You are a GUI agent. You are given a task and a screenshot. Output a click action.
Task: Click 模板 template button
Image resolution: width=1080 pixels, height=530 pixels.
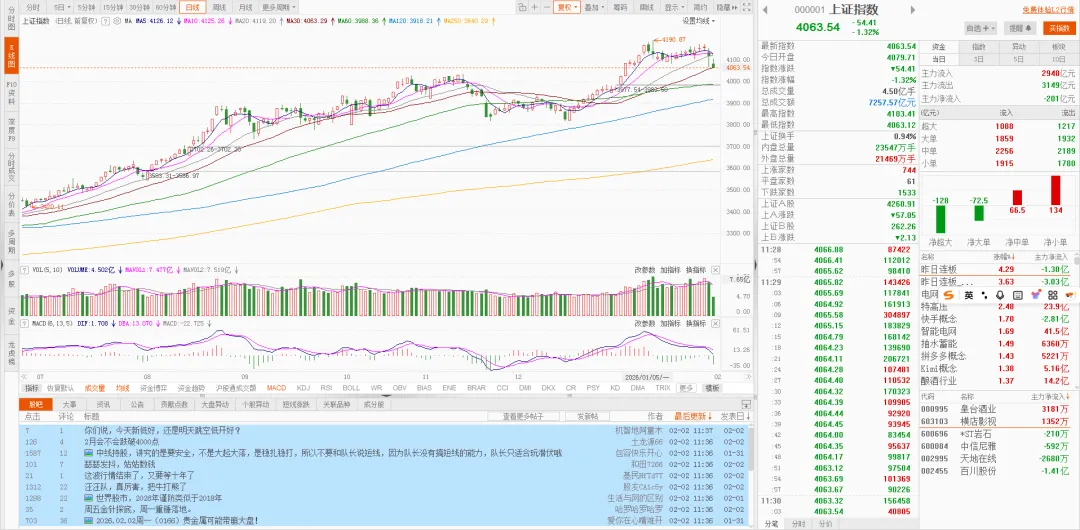coord(710,388)
